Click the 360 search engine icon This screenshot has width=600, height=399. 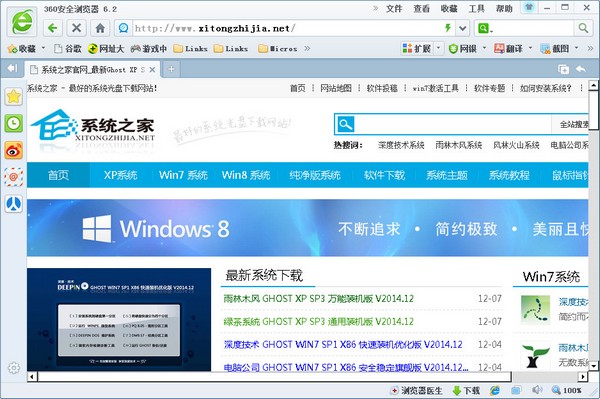(x=484, y=28)
